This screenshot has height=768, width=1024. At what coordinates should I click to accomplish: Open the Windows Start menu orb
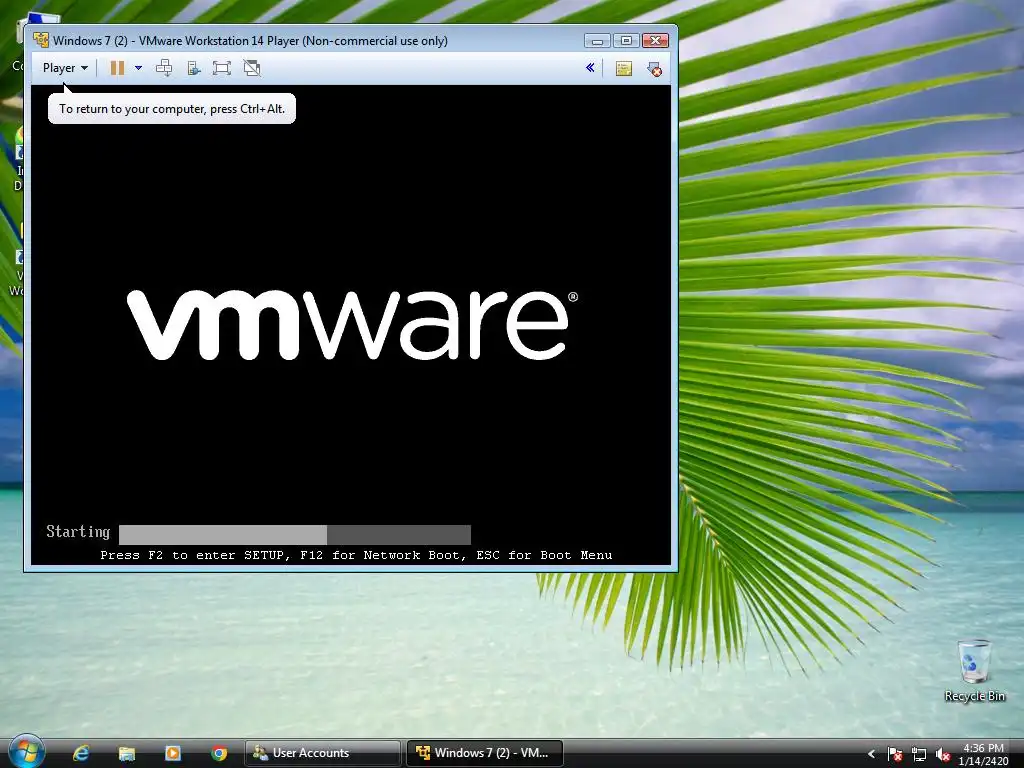point(27,752)
